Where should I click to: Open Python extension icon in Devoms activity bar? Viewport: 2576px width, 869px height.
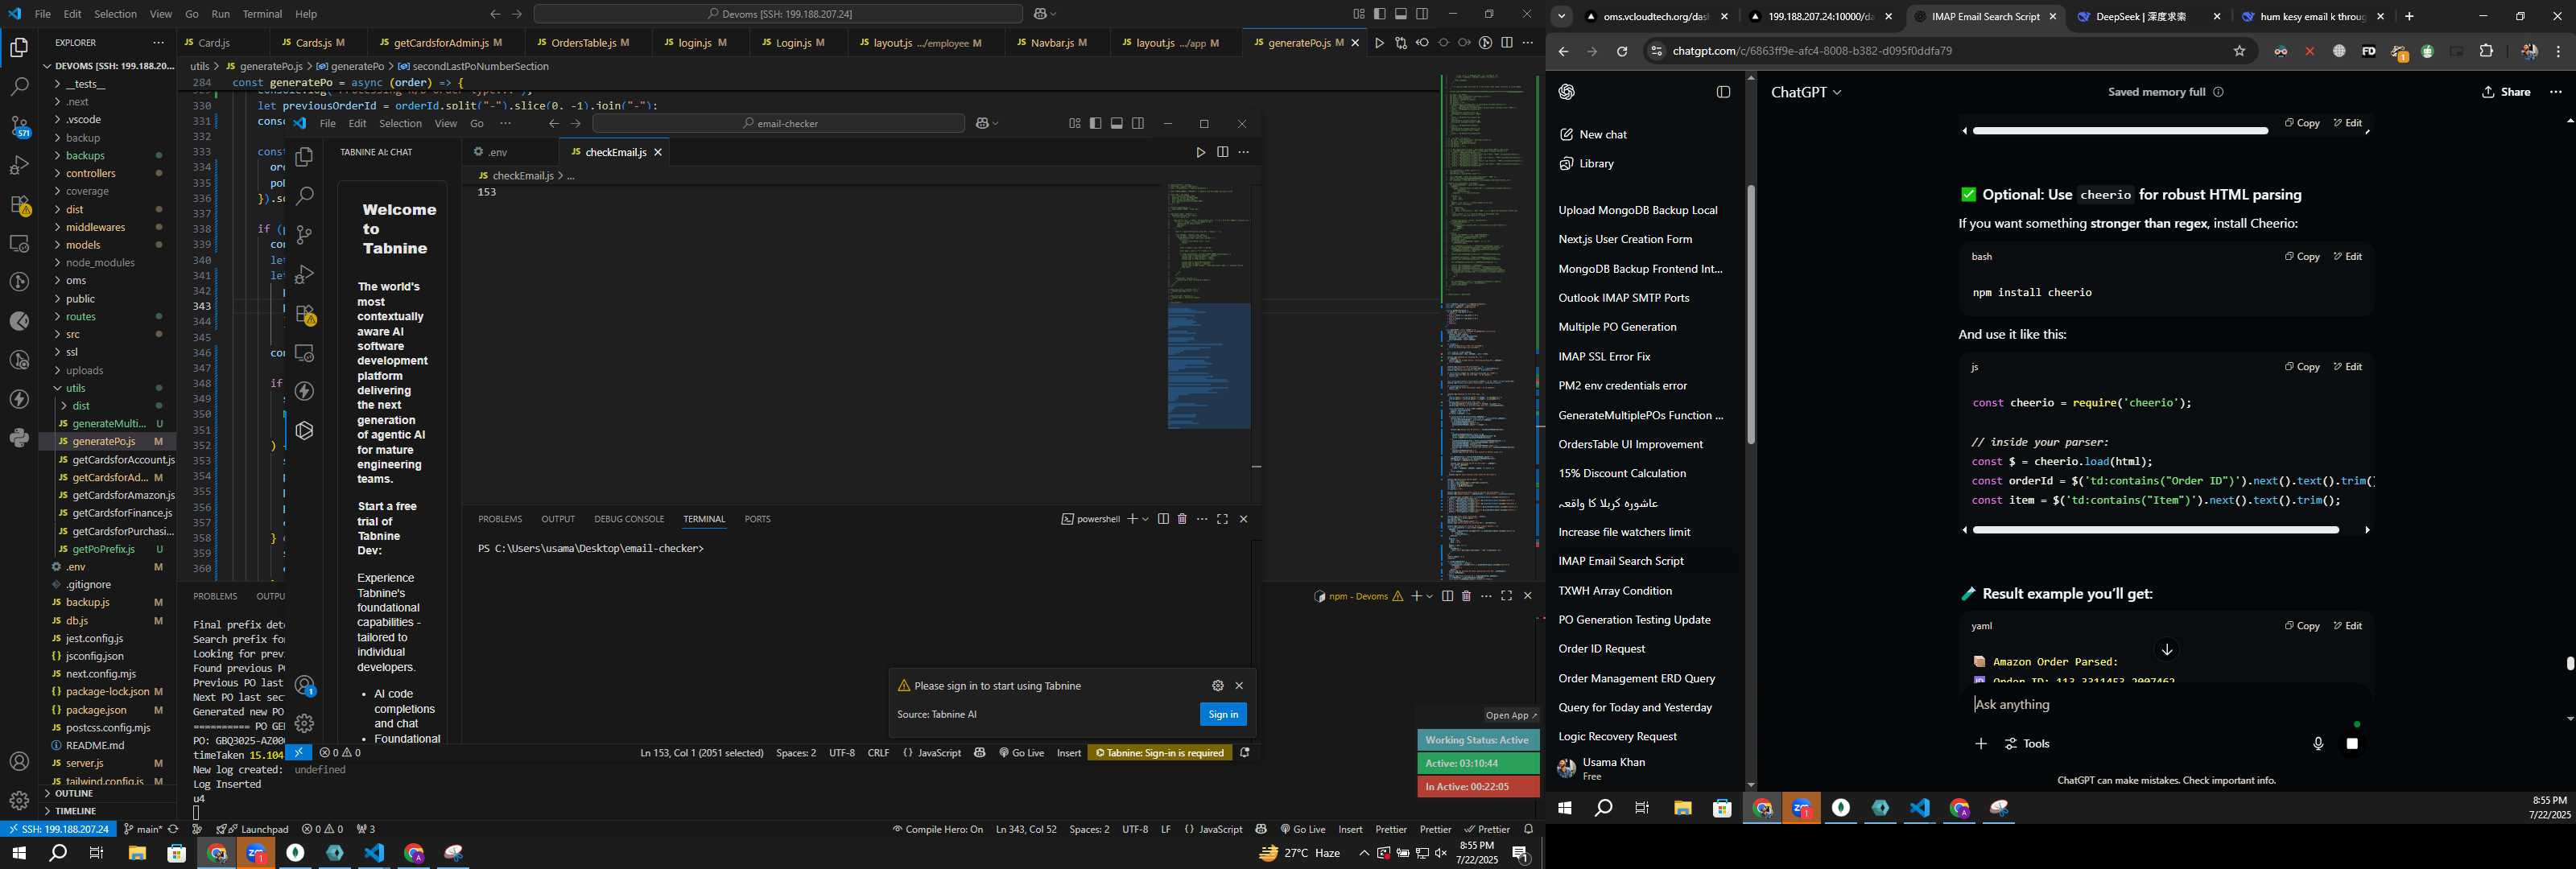point(19,438)
